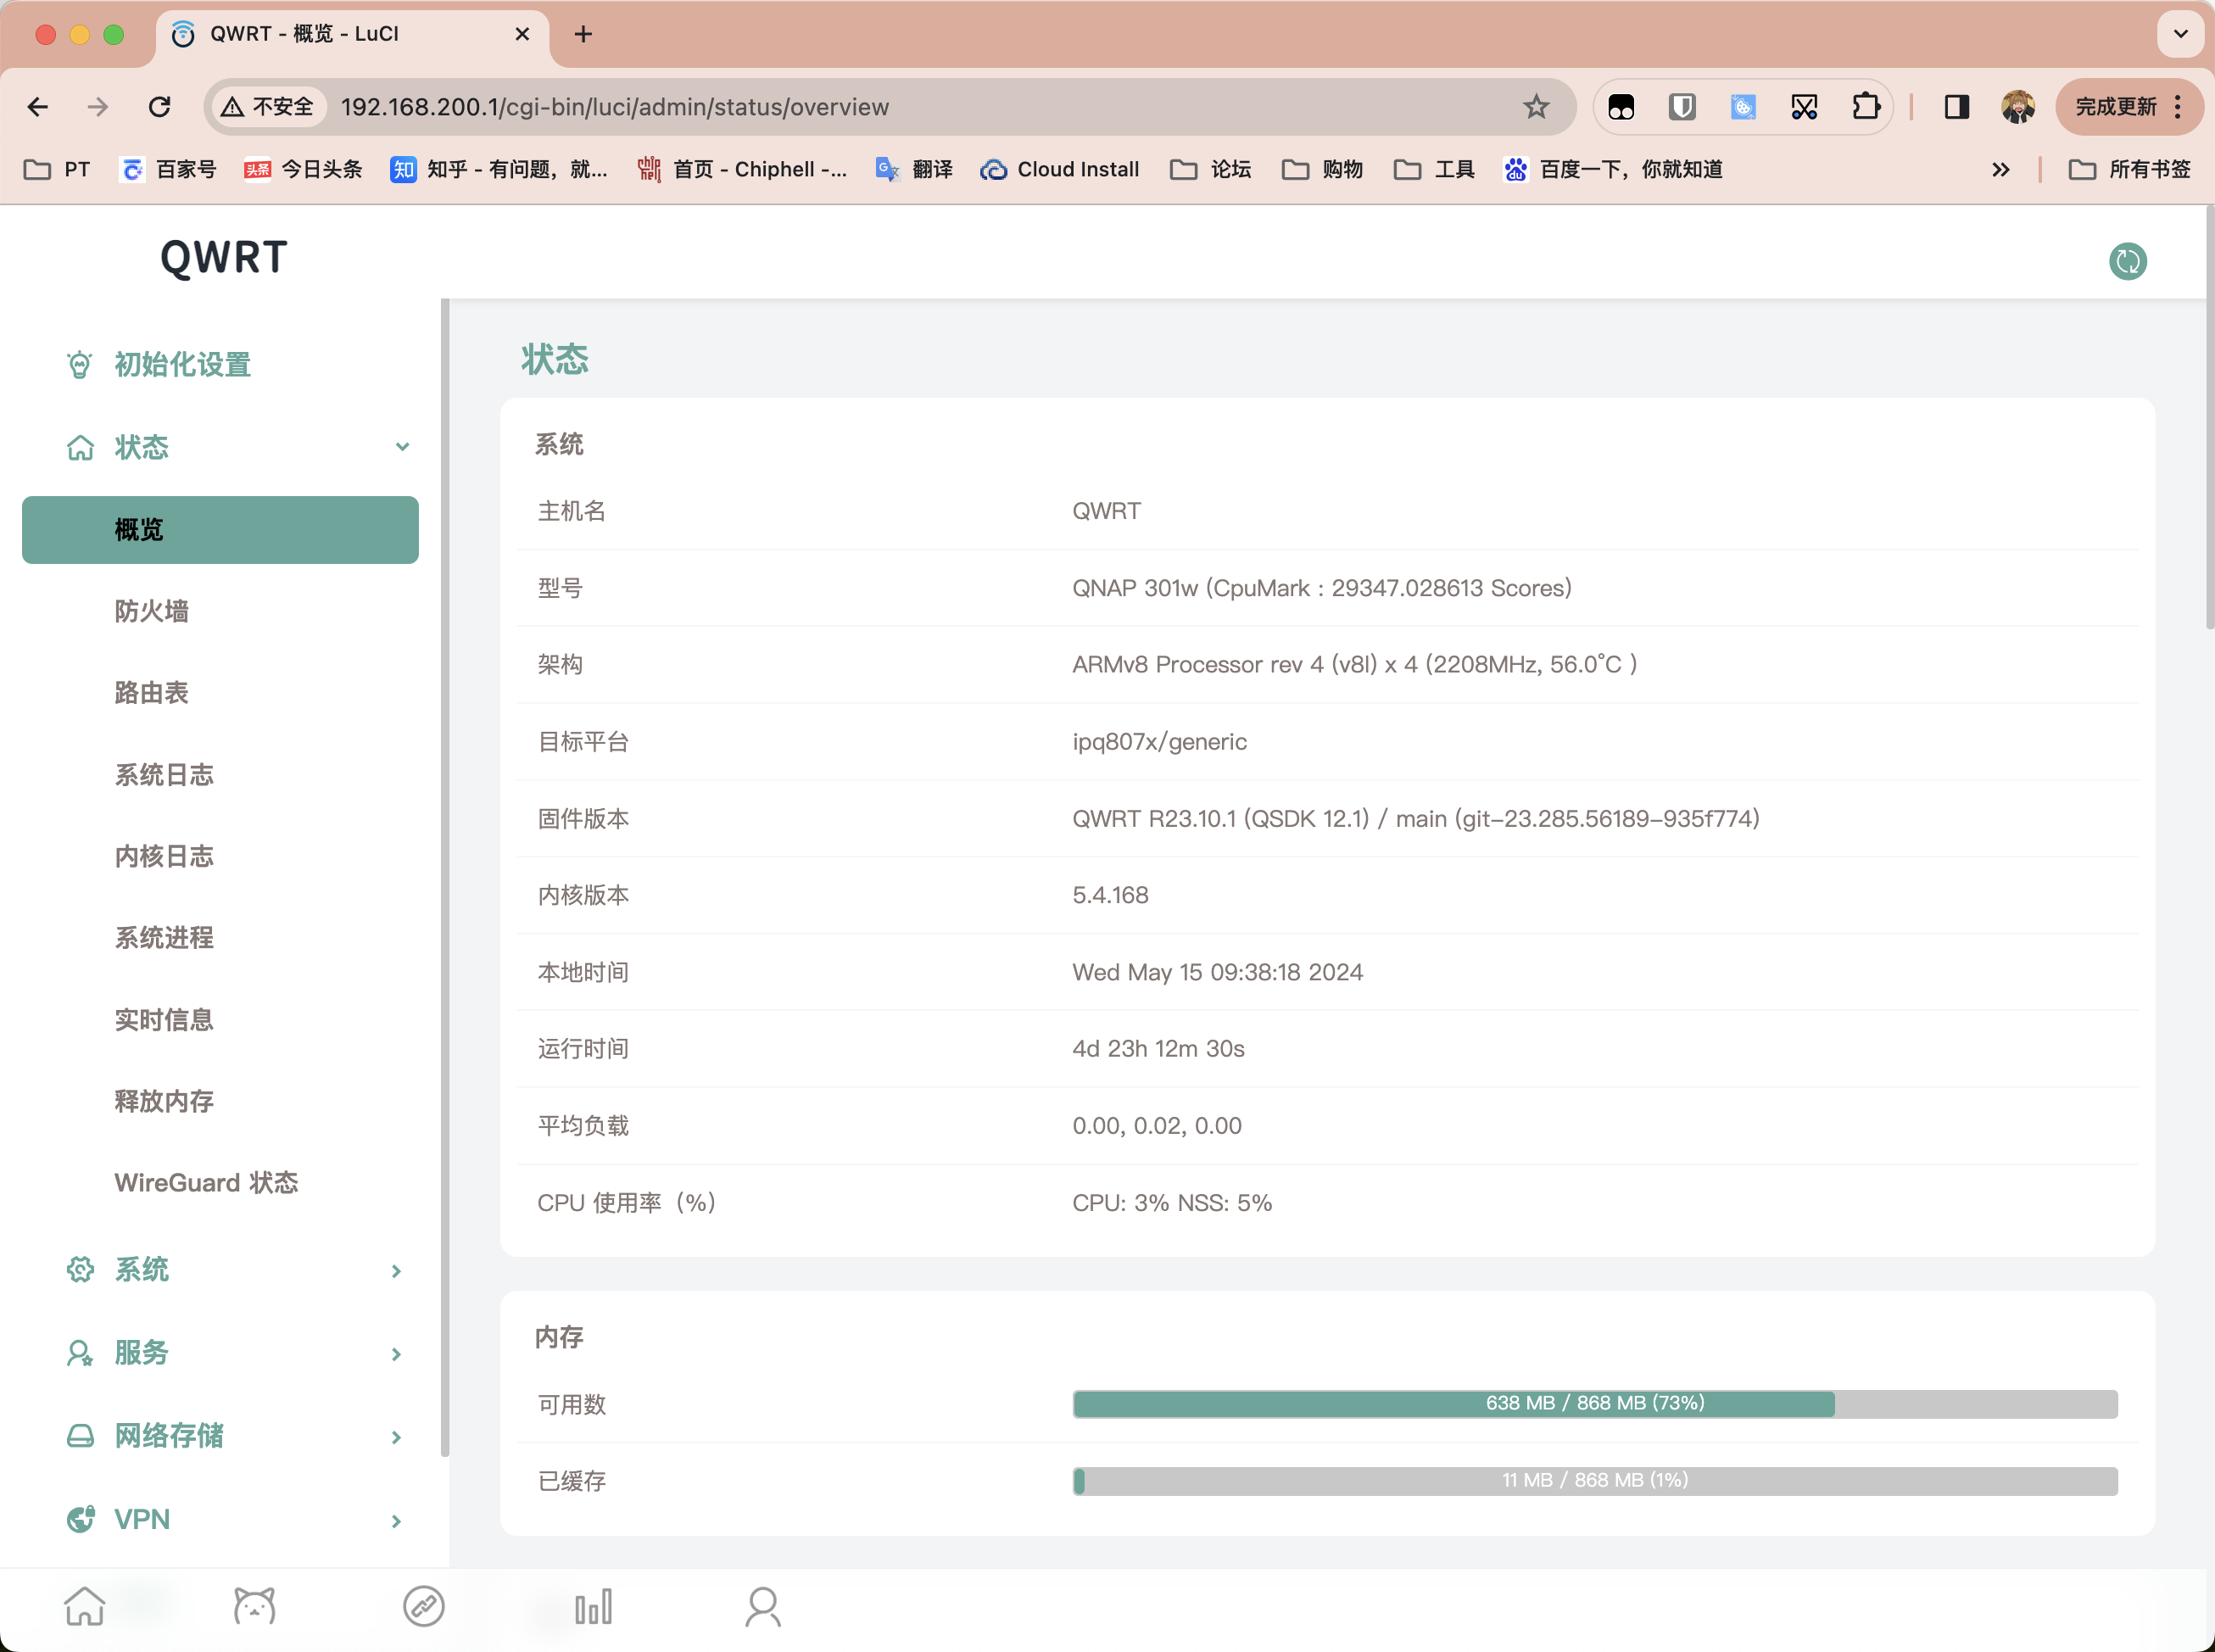Click the cat icon in the bottom bar

(255, 1605)
